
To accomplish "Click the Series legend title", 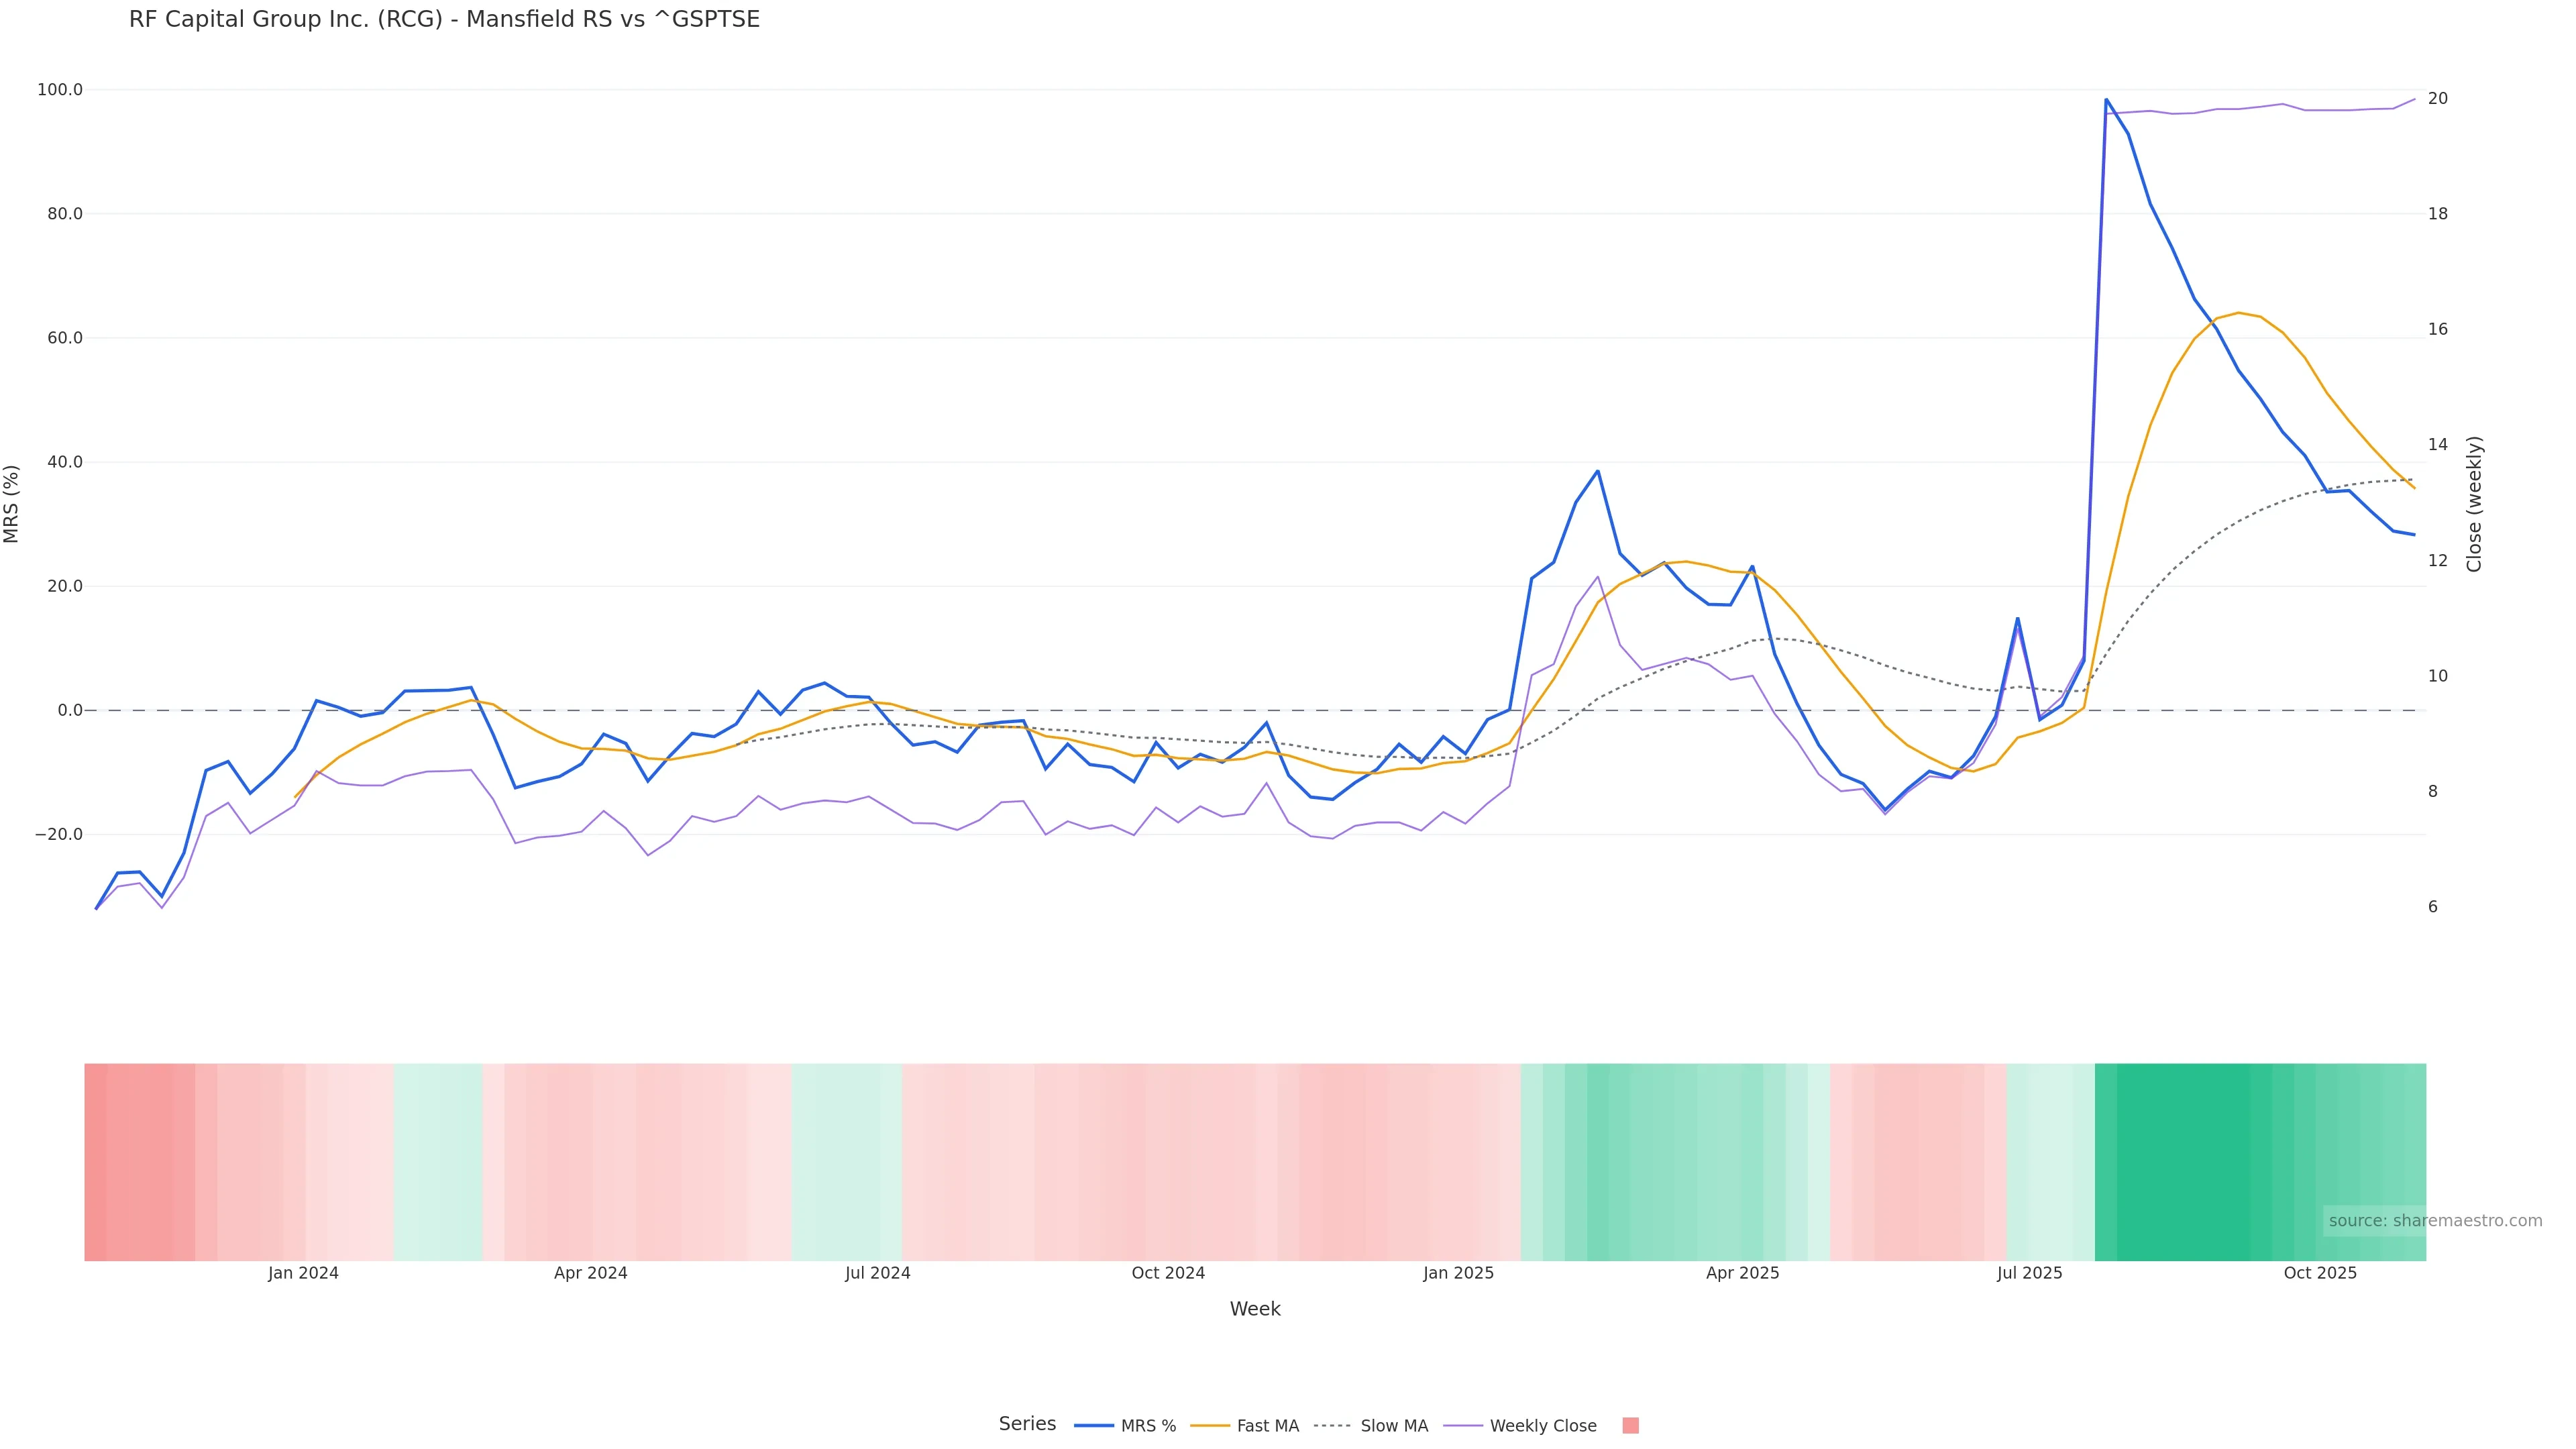I will tap(1027, 1424).
